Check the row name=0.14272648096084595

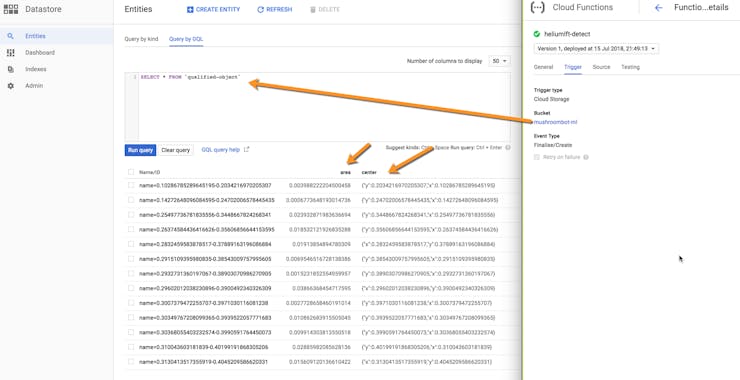tap(131, 200)
